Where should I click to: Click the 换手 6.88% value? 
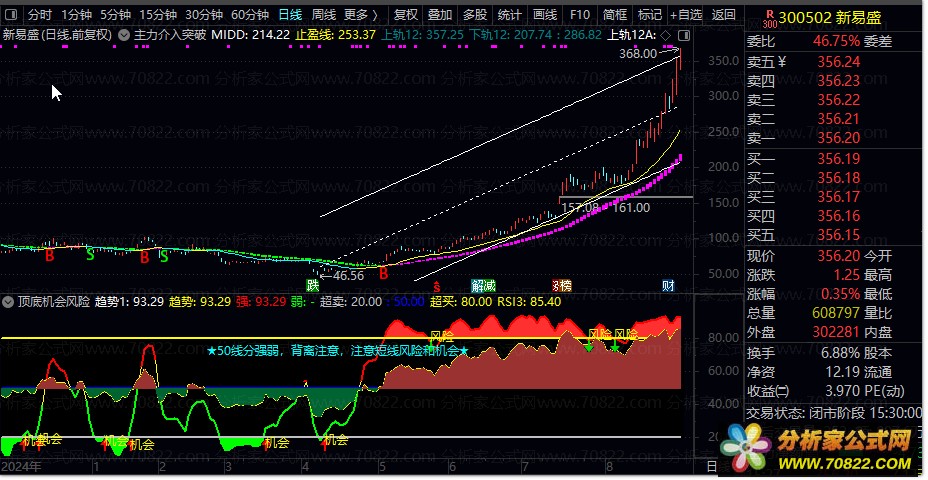click(841, 353)
